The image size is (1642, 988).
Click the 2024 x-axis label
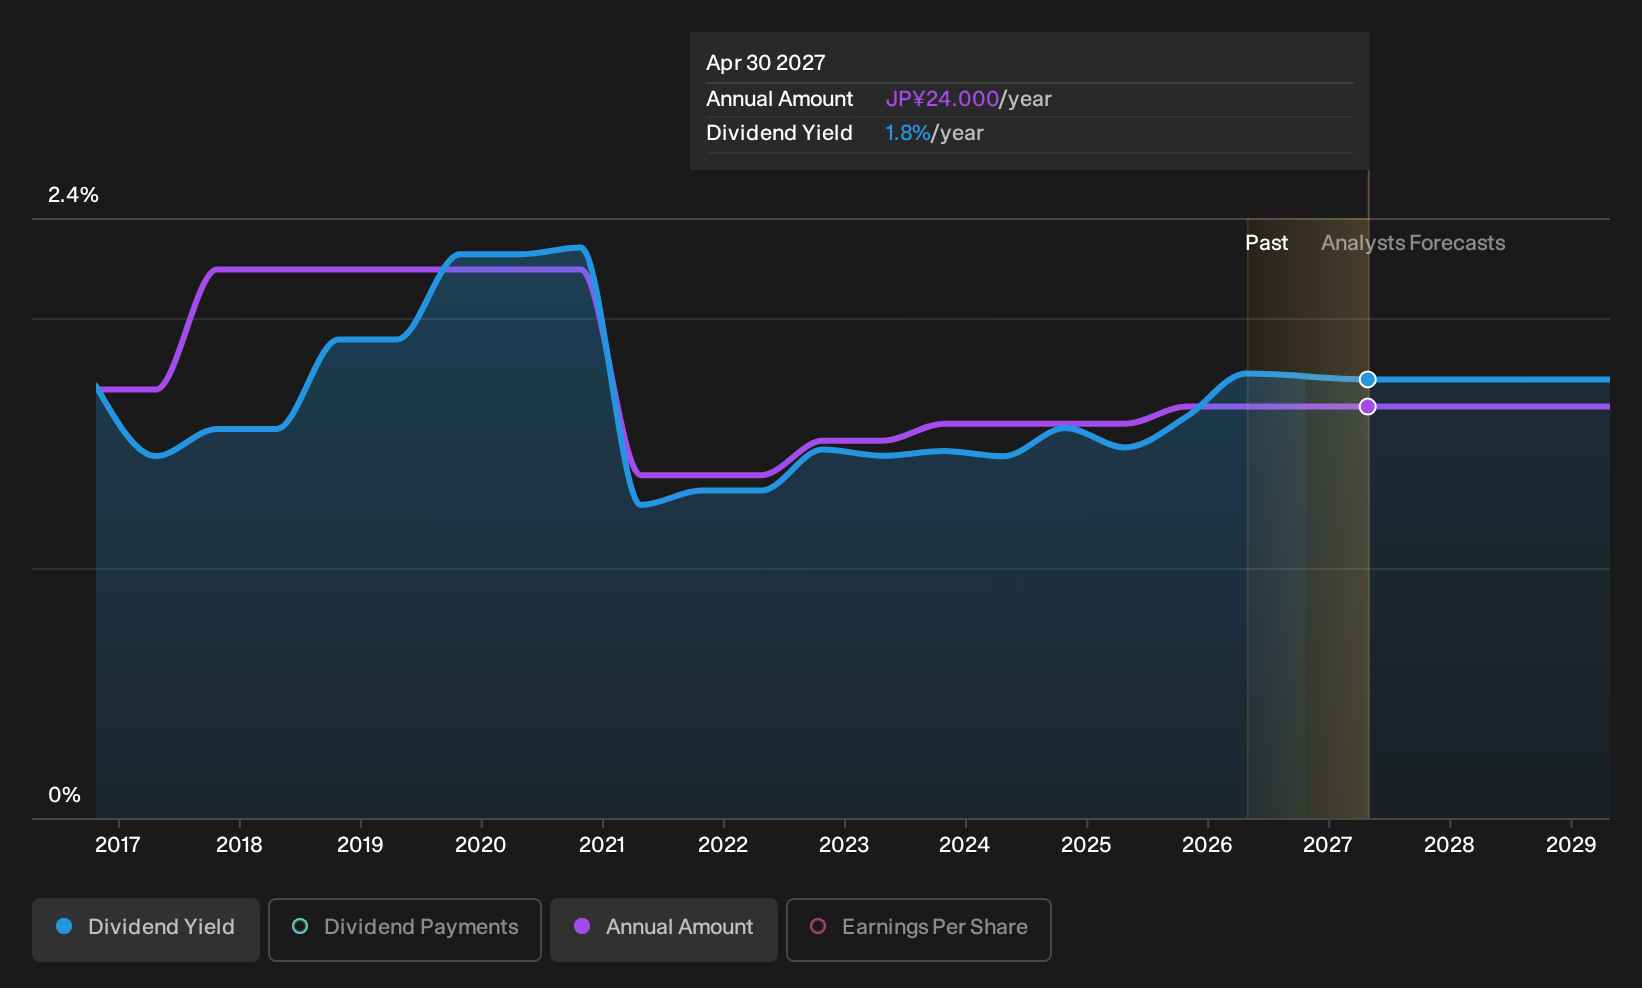[x=965, y=845]
